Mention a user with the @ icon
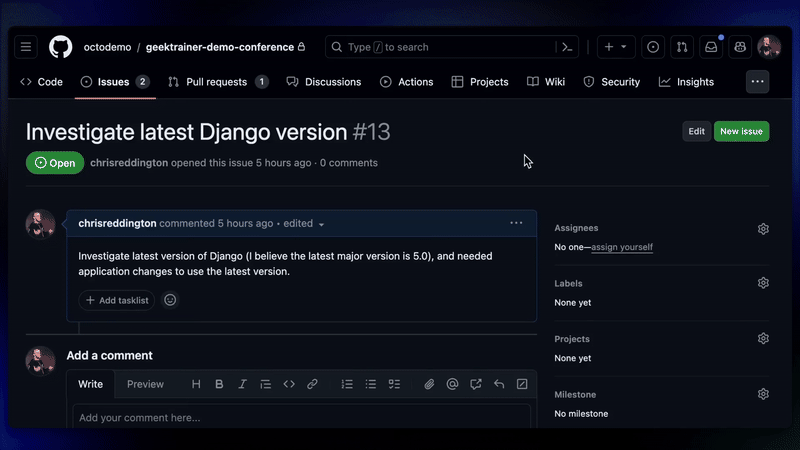Viewport: 800px width, 450px height. [x=452, y=384]
